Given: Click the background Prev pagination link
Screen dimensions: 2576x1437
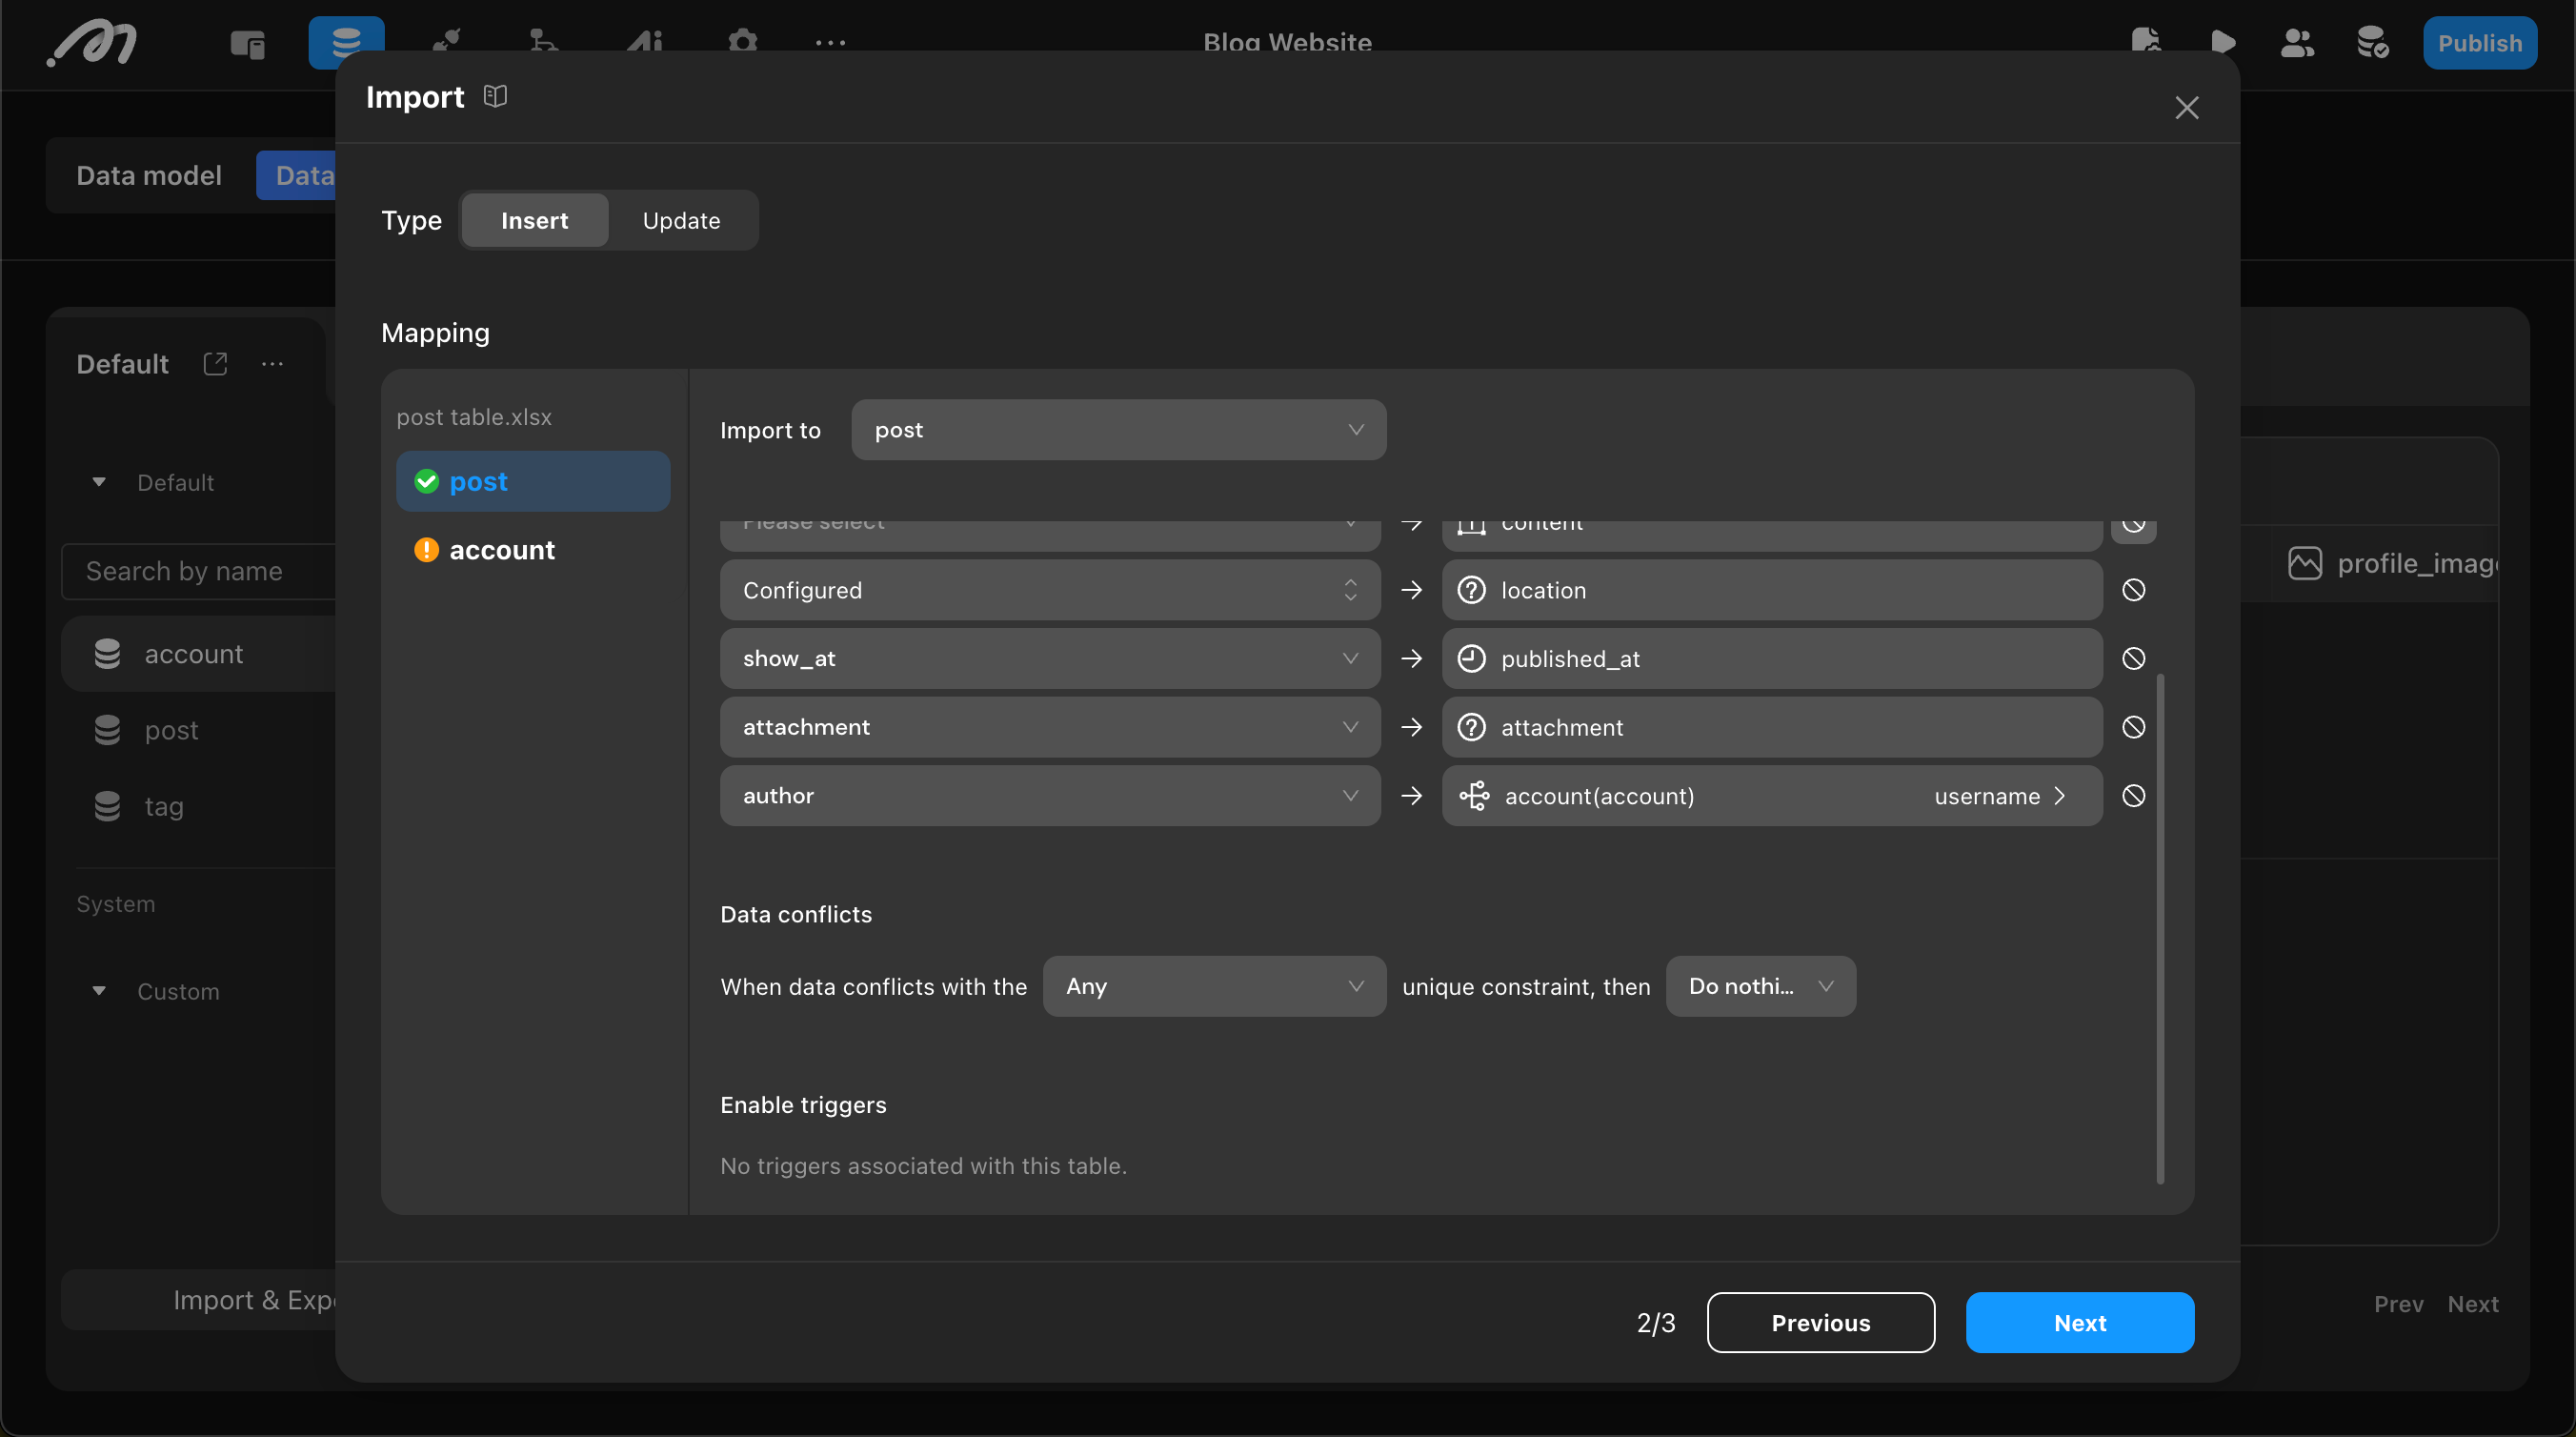Looking at the screenshot, I should pyautogui.click(x=2398, y=1304).
